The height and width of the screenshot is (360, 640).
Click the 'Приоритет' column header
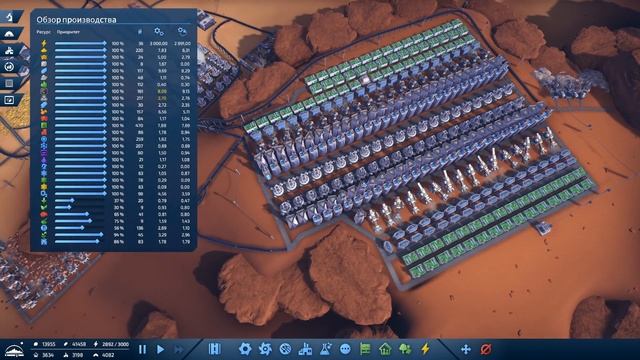pos(68,32)
